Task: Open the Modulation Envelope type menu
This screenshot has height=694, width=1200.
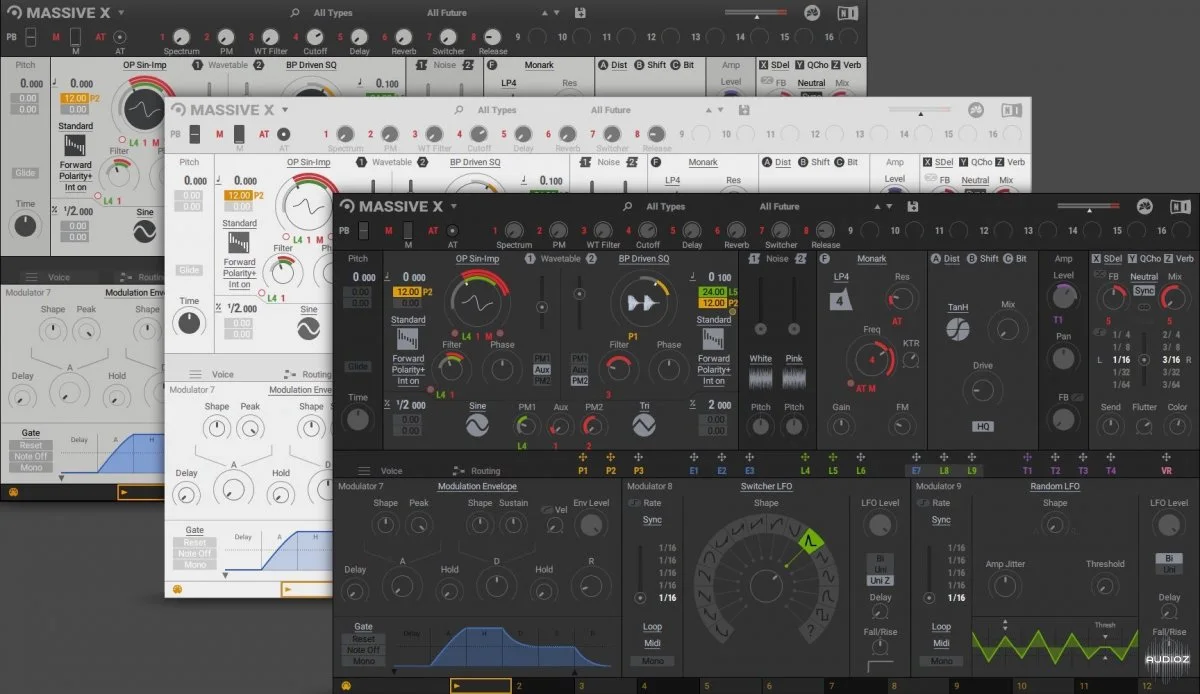Action: click(x=476, y=487)
